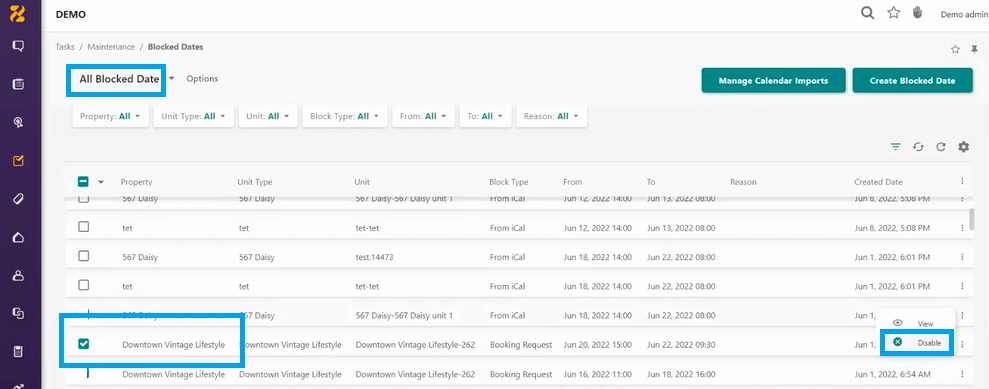This screenshot has height=389, width=989.
Task: Sort by the Block Type column header
Action: 508,182
